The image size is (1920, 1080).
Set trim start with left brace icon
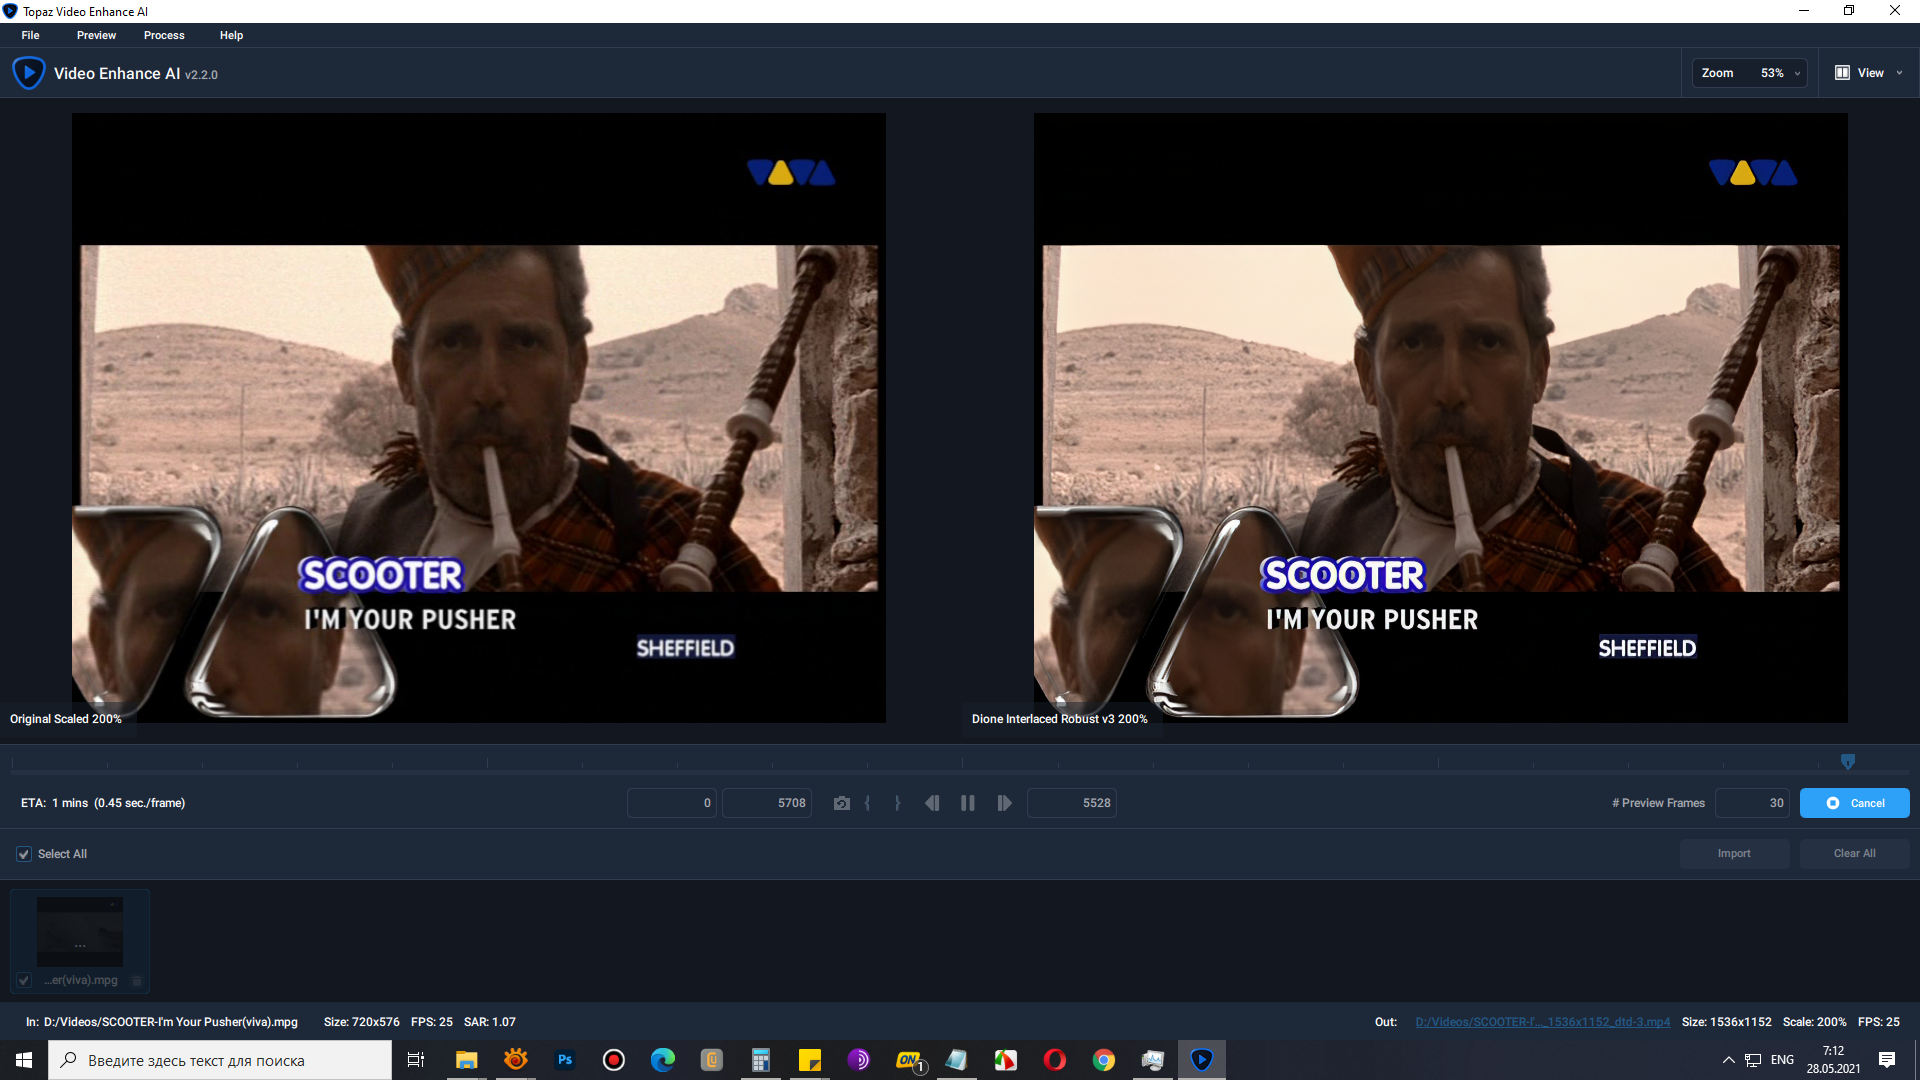[x=867, y=803]
